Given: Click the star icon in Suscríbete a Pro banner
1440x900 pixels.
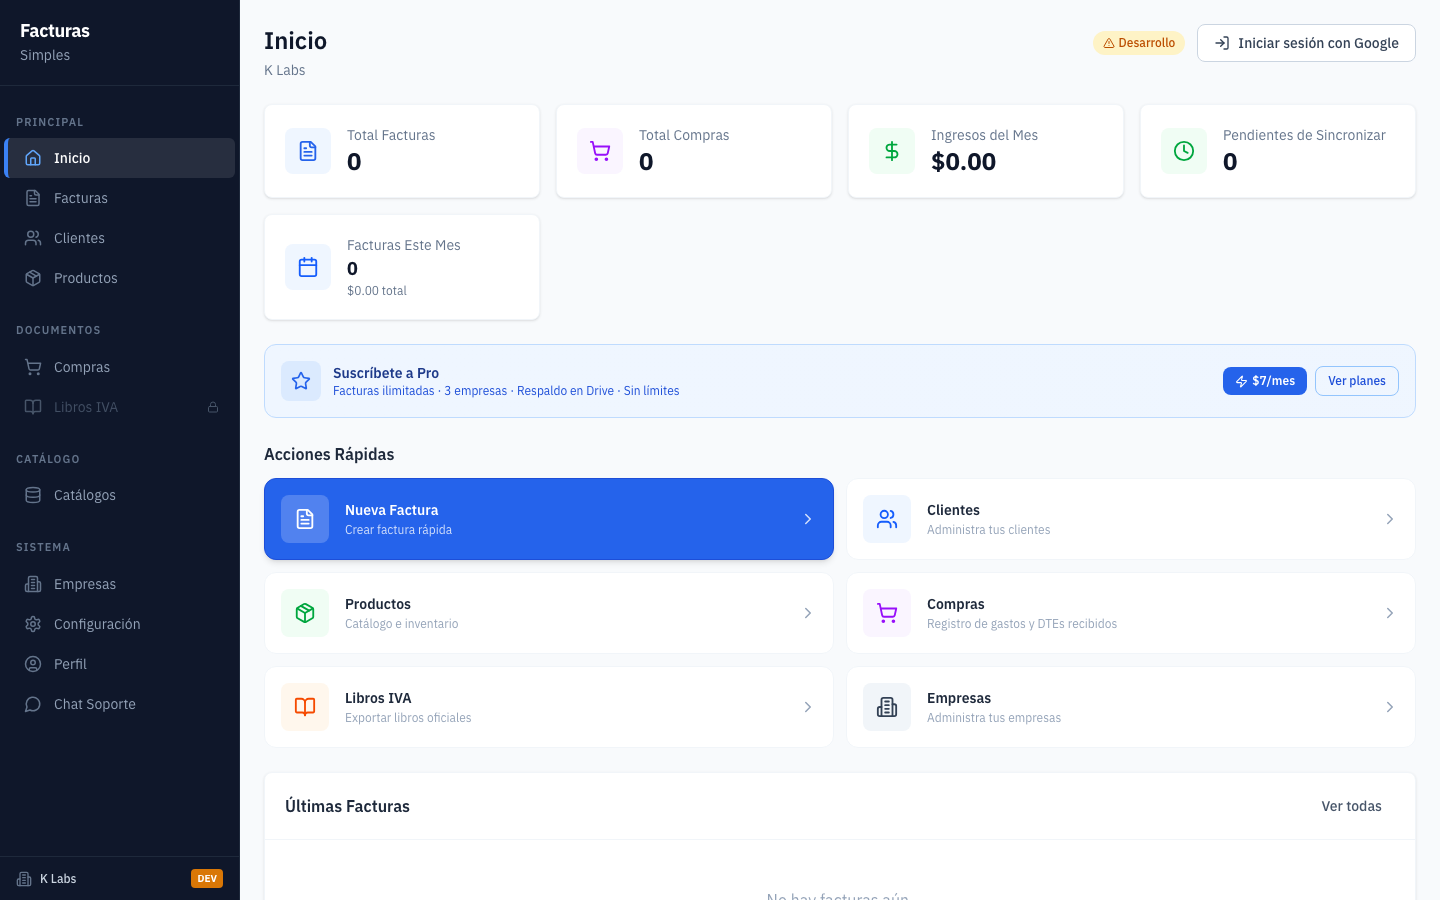Looking at the screenshot, I should coord(301,381).
